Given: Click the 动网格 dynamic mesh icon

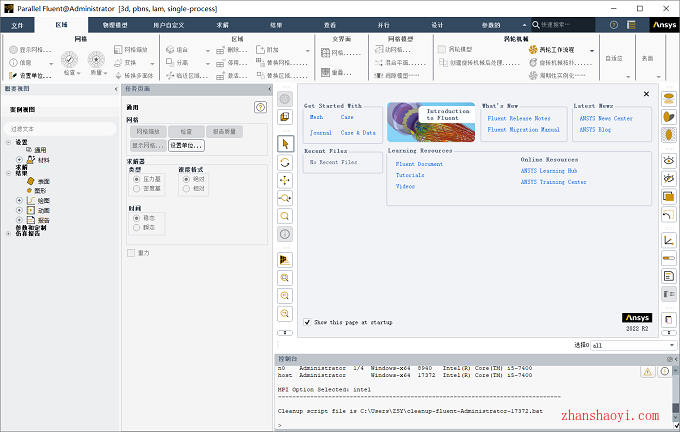Looking at the screenshot, I should (x=379, y=49).
